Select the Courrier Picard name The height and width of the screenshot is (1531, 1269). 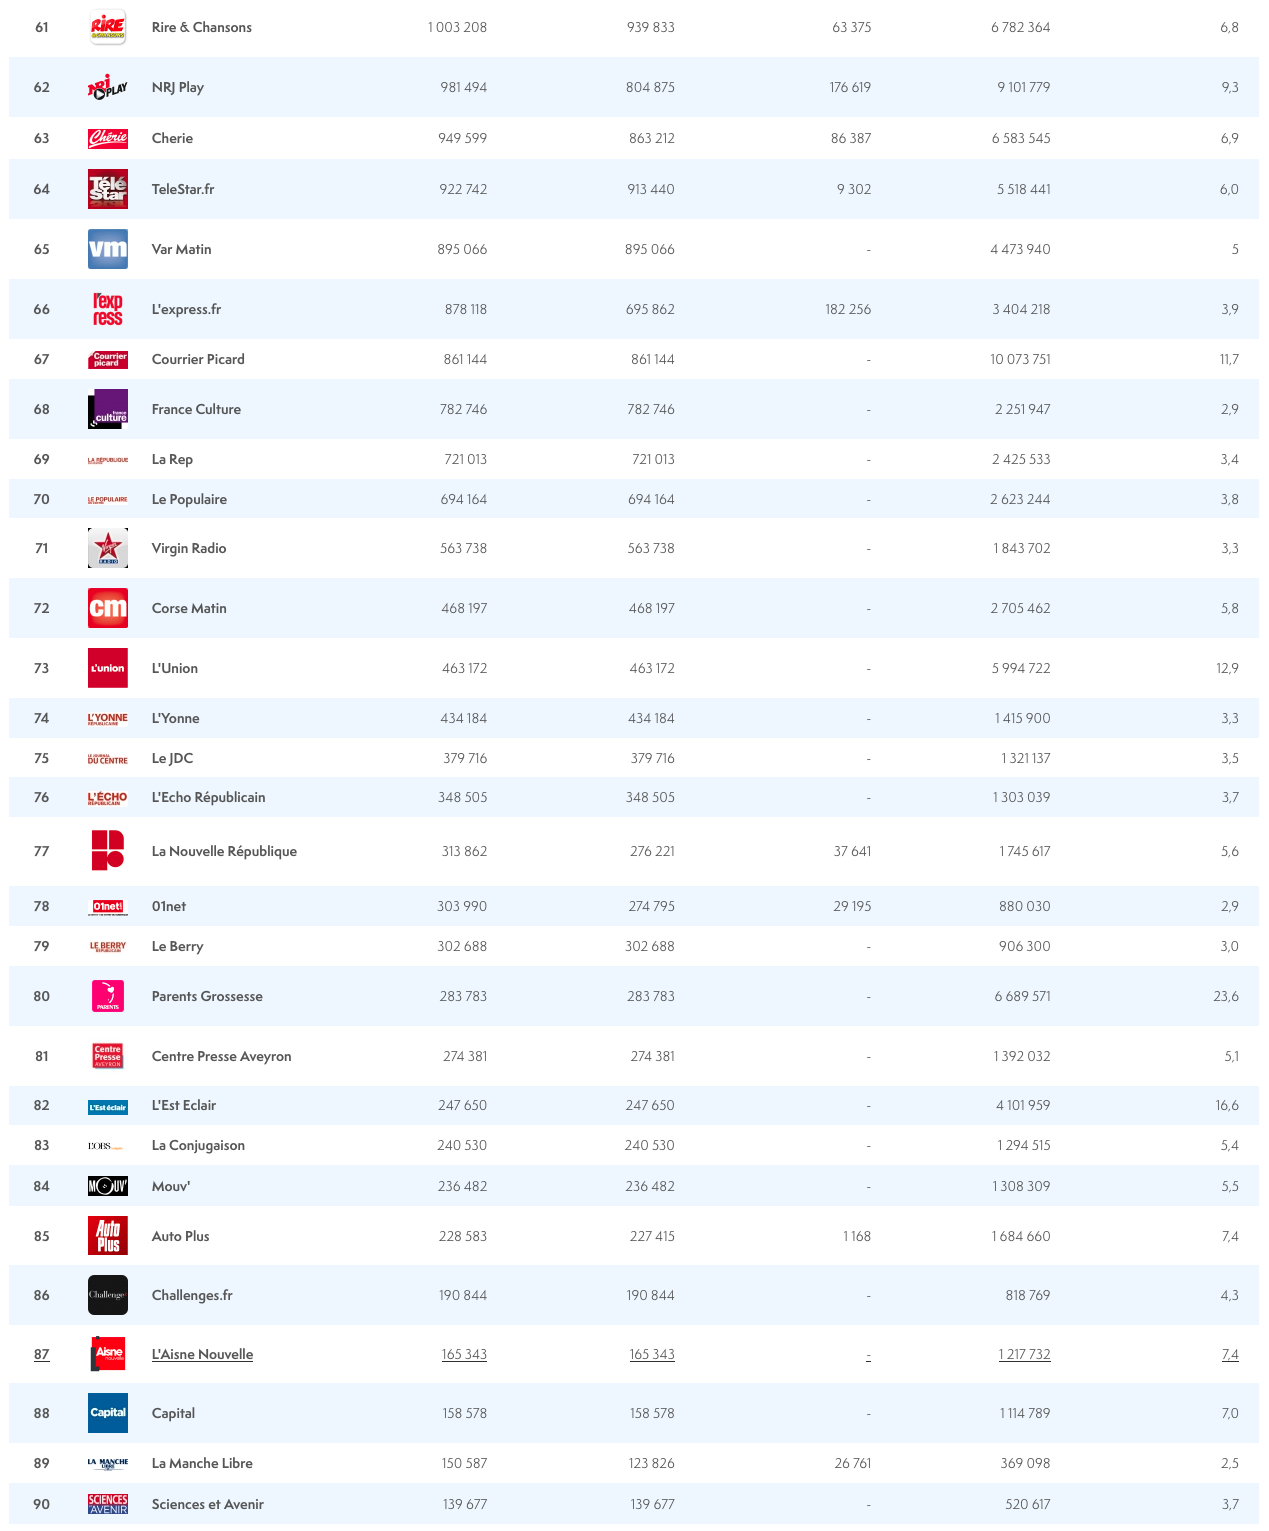pyautogui.click(x=198, y=359)
